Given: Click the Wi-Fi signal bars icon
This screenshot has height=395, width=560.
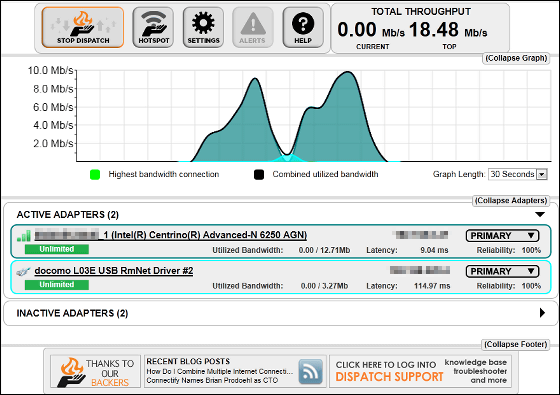Looking at the screenshot, I should click(24, 235).
